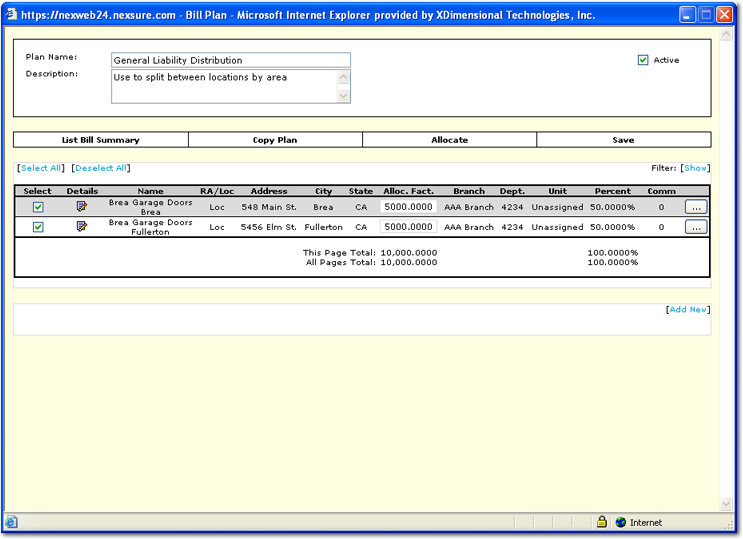743x539 pixels.
Task: Edit Alloc. Fact. value for 5456 Elm St.
Action: pyautogui.click(x=408, y=227)
